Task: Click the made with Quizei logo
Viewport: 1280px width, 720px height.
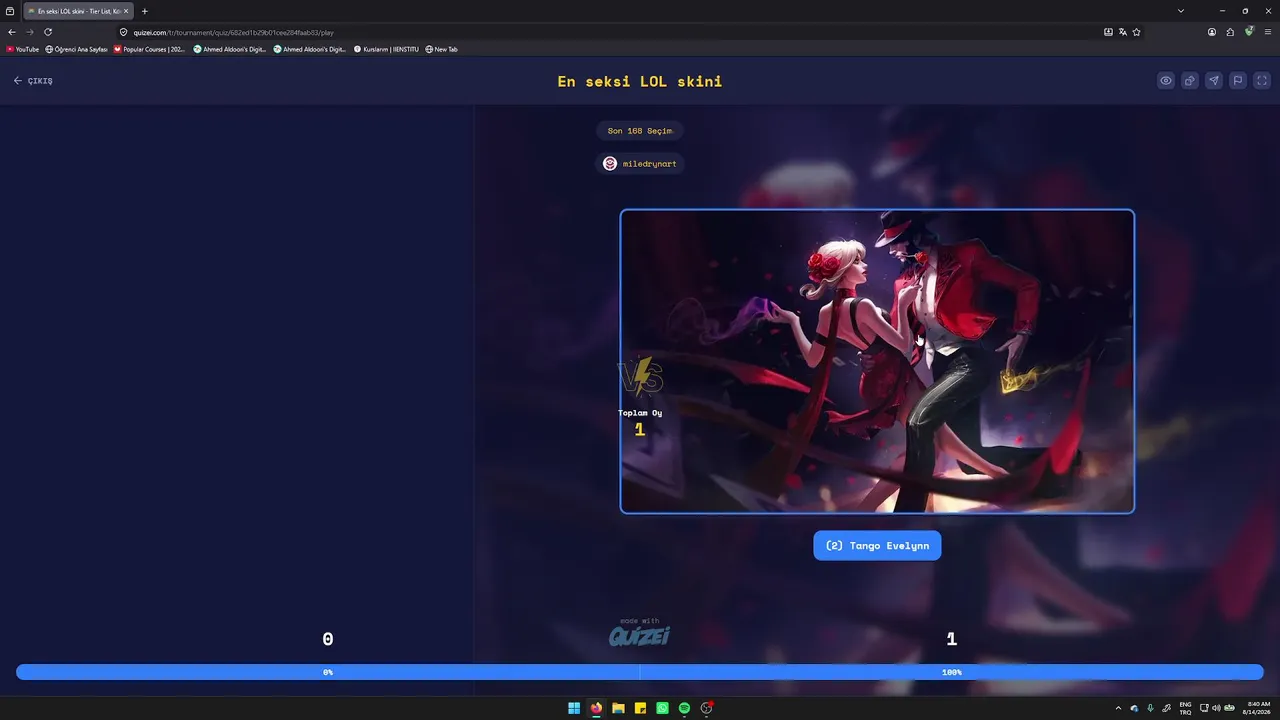Action: coord(640,633)
